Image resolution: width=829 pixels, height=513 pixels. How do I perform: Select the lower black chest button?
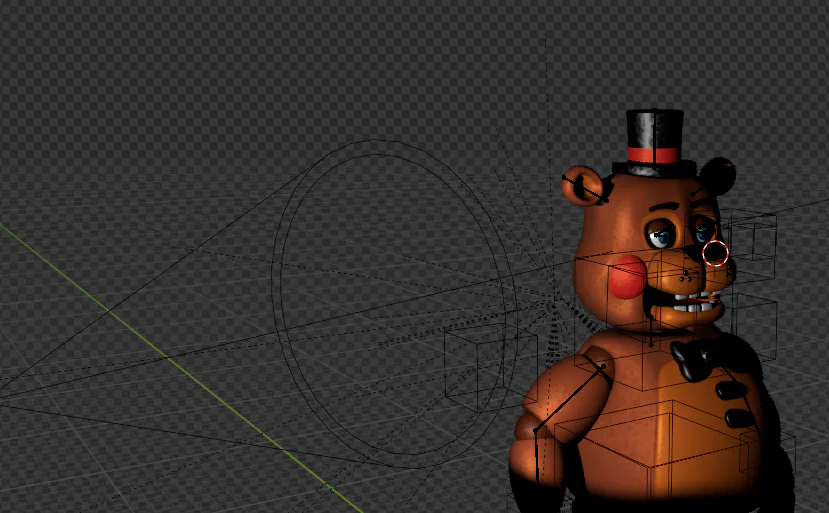tap(740, 418)
